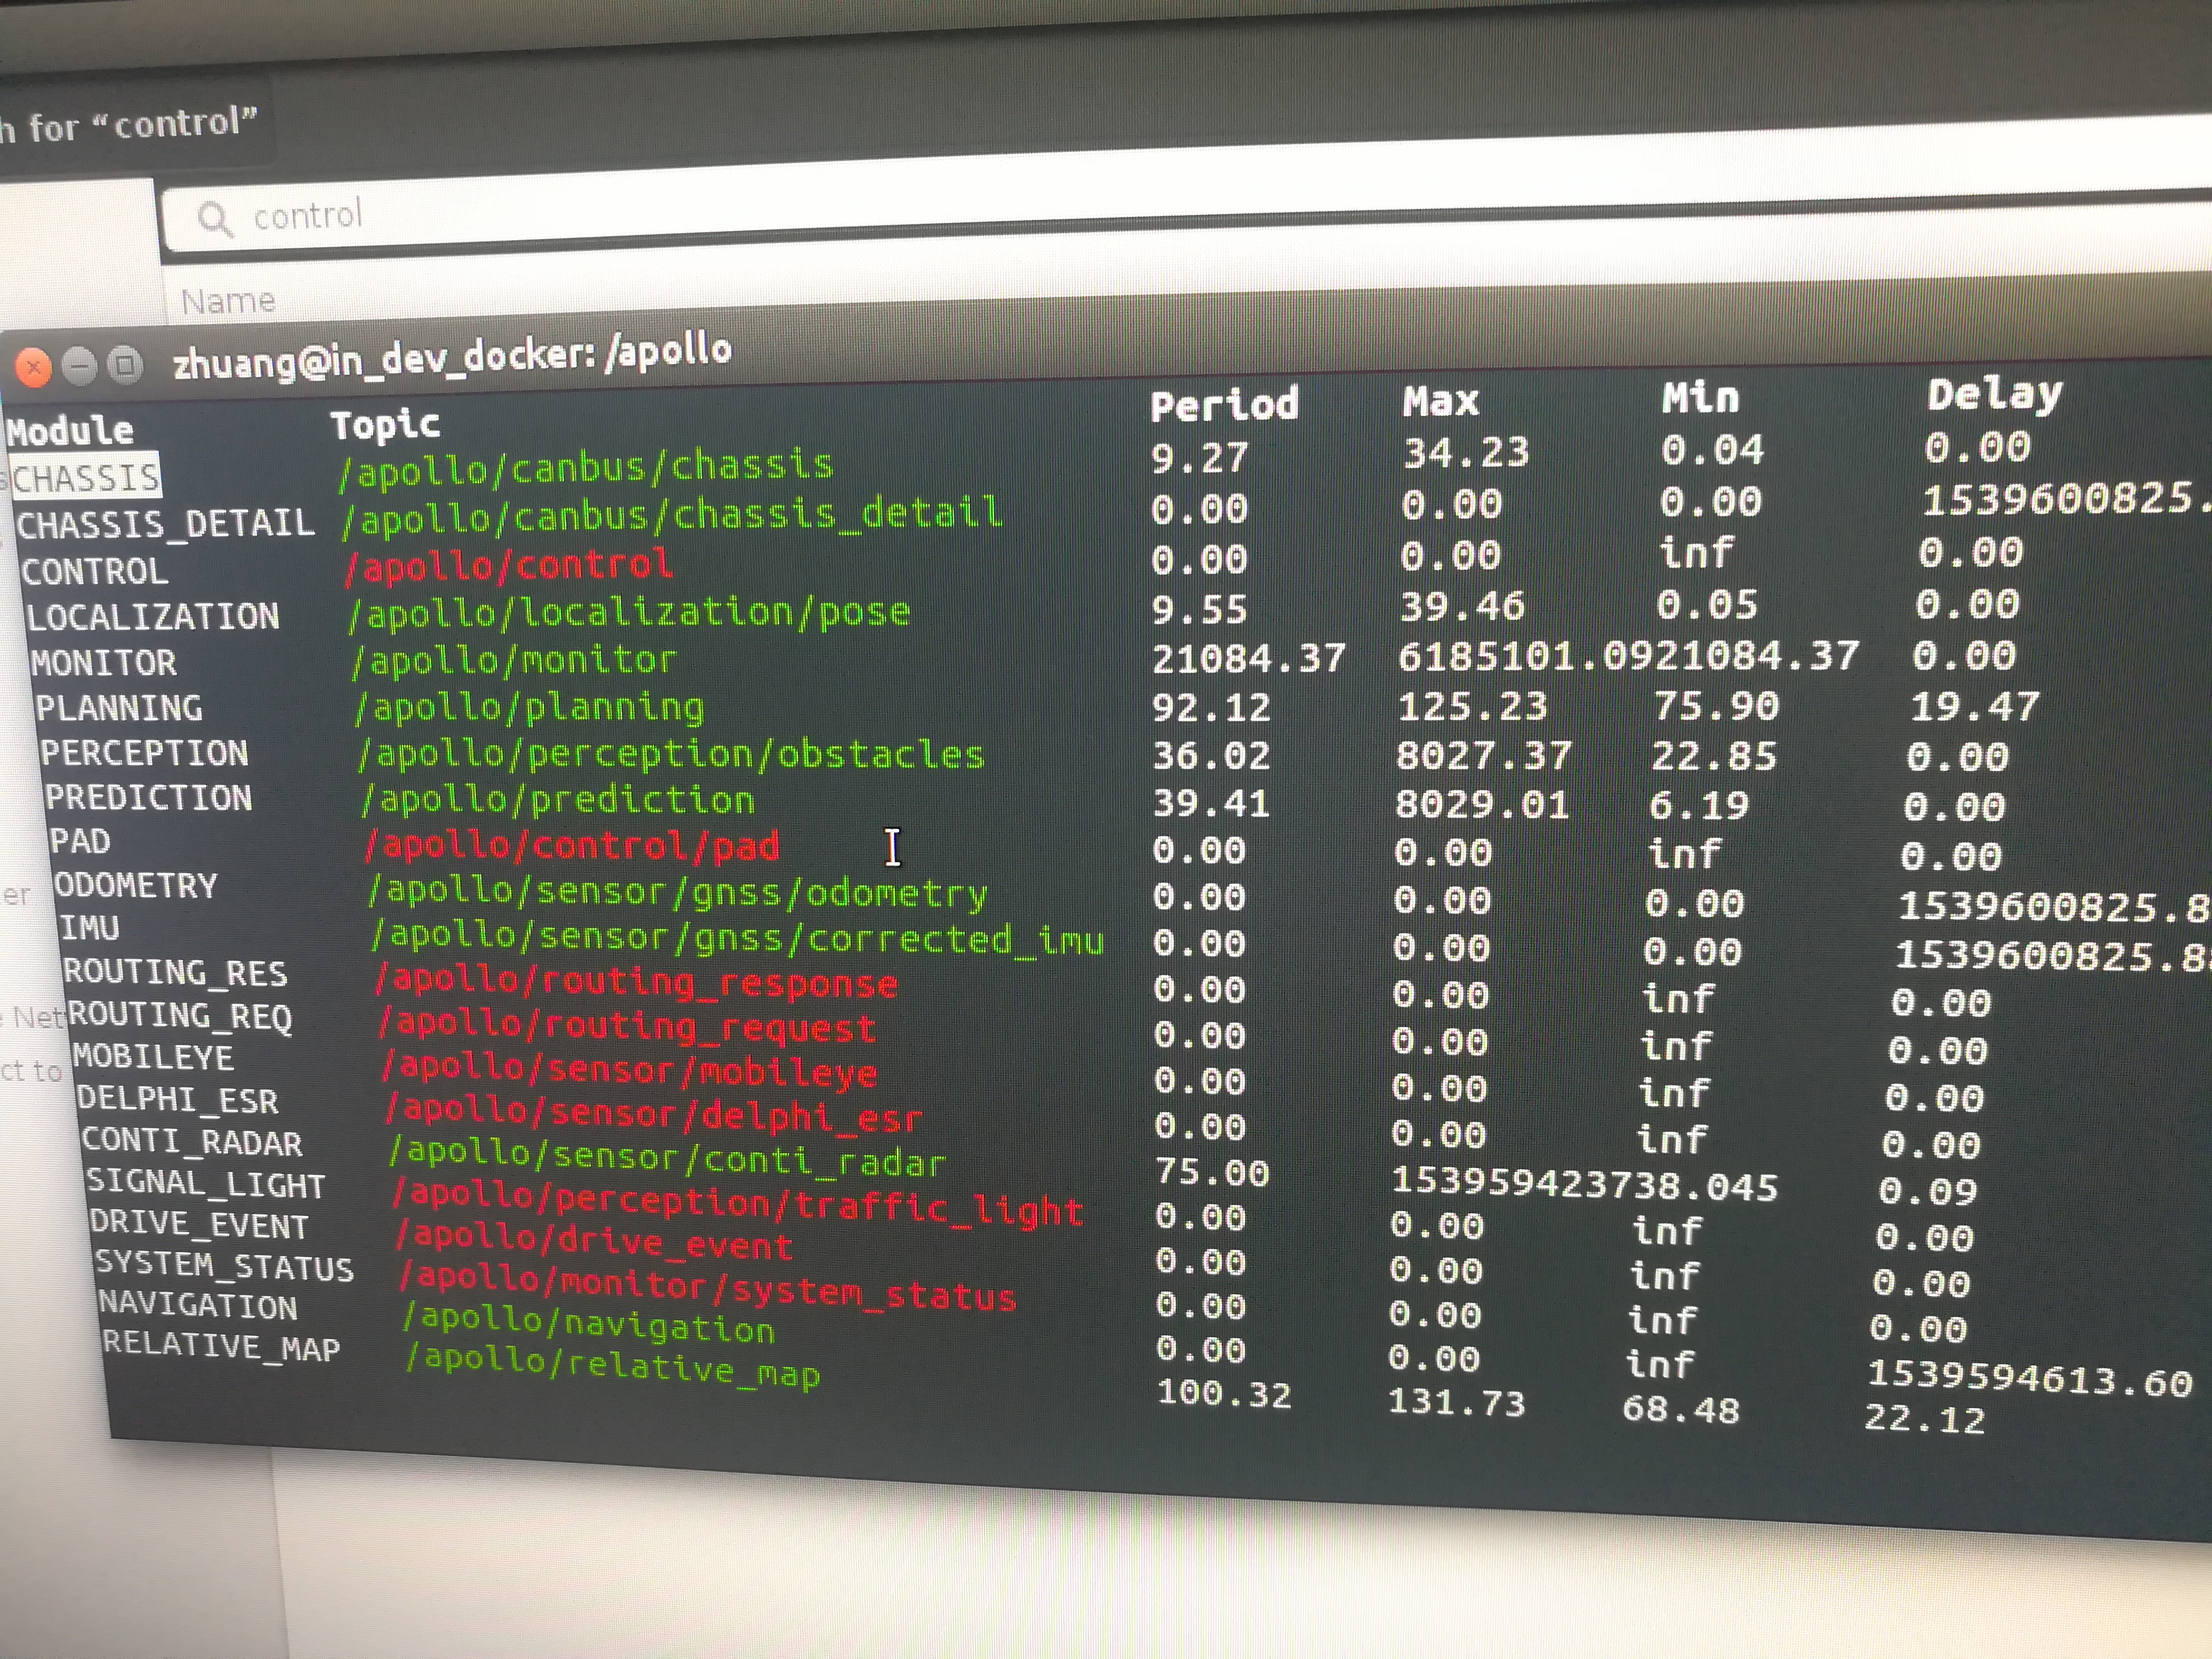Click the DELPHI_ESR module label
Viewport: 2212px width, 1659px height.
(x=177, y=1100)
